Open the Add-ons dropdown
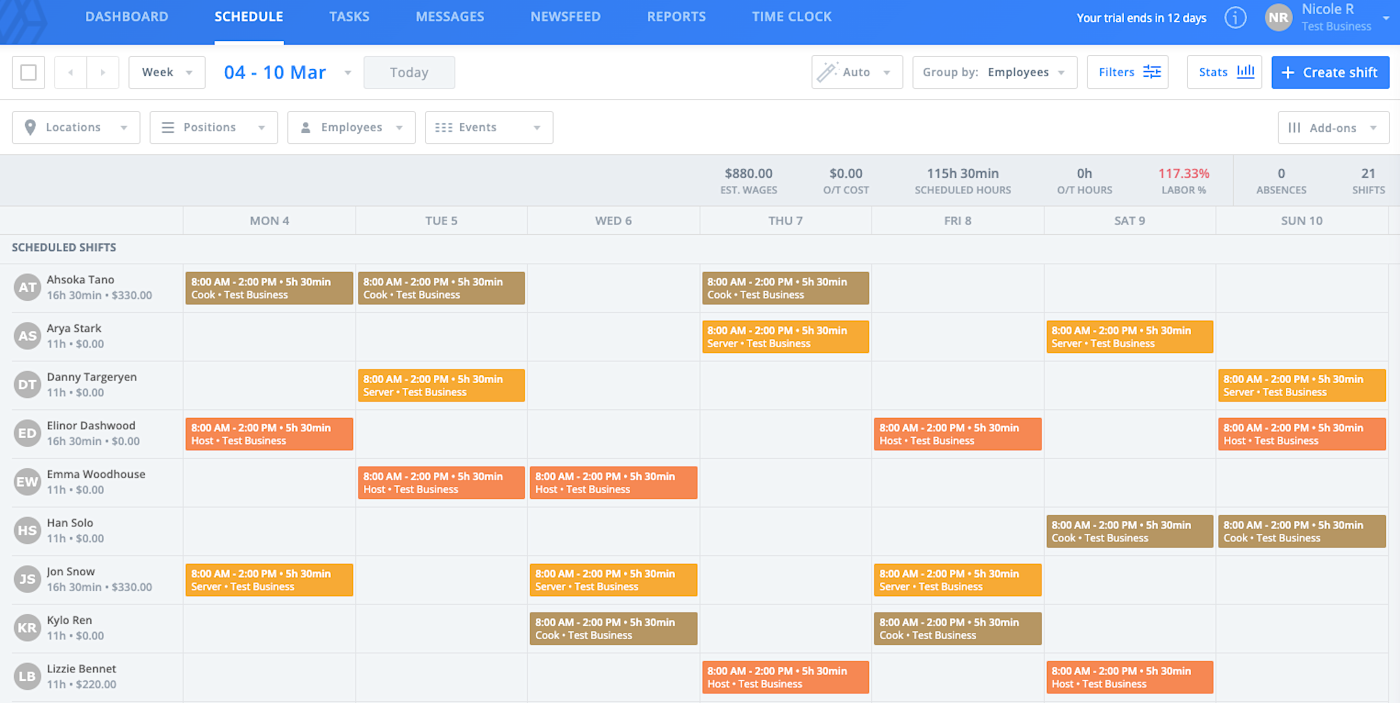The width and height of the screenshot is (1400, 703). [x=1333, y=127]
